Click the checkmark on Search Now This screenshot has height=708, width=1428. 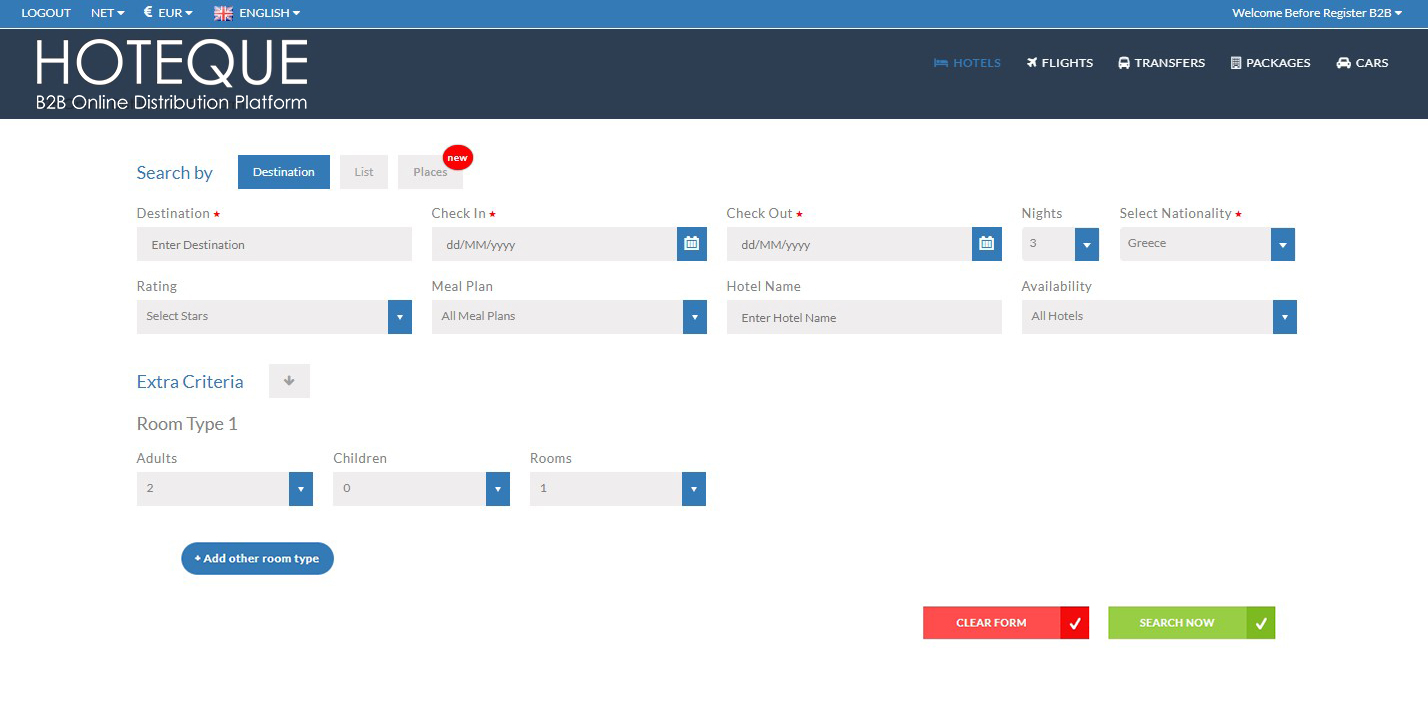click(x=1260, y=623)
